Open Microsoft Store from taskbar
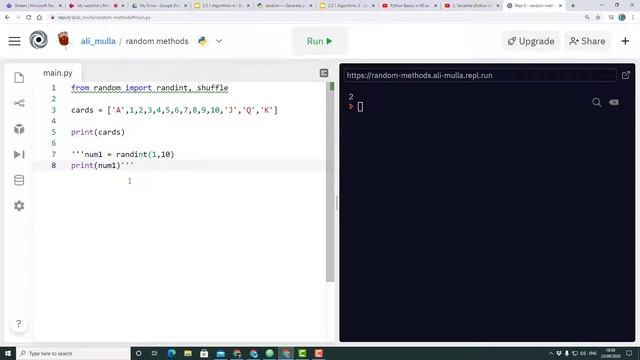Screen dimensions: 640x360 (x=204, y=353)
